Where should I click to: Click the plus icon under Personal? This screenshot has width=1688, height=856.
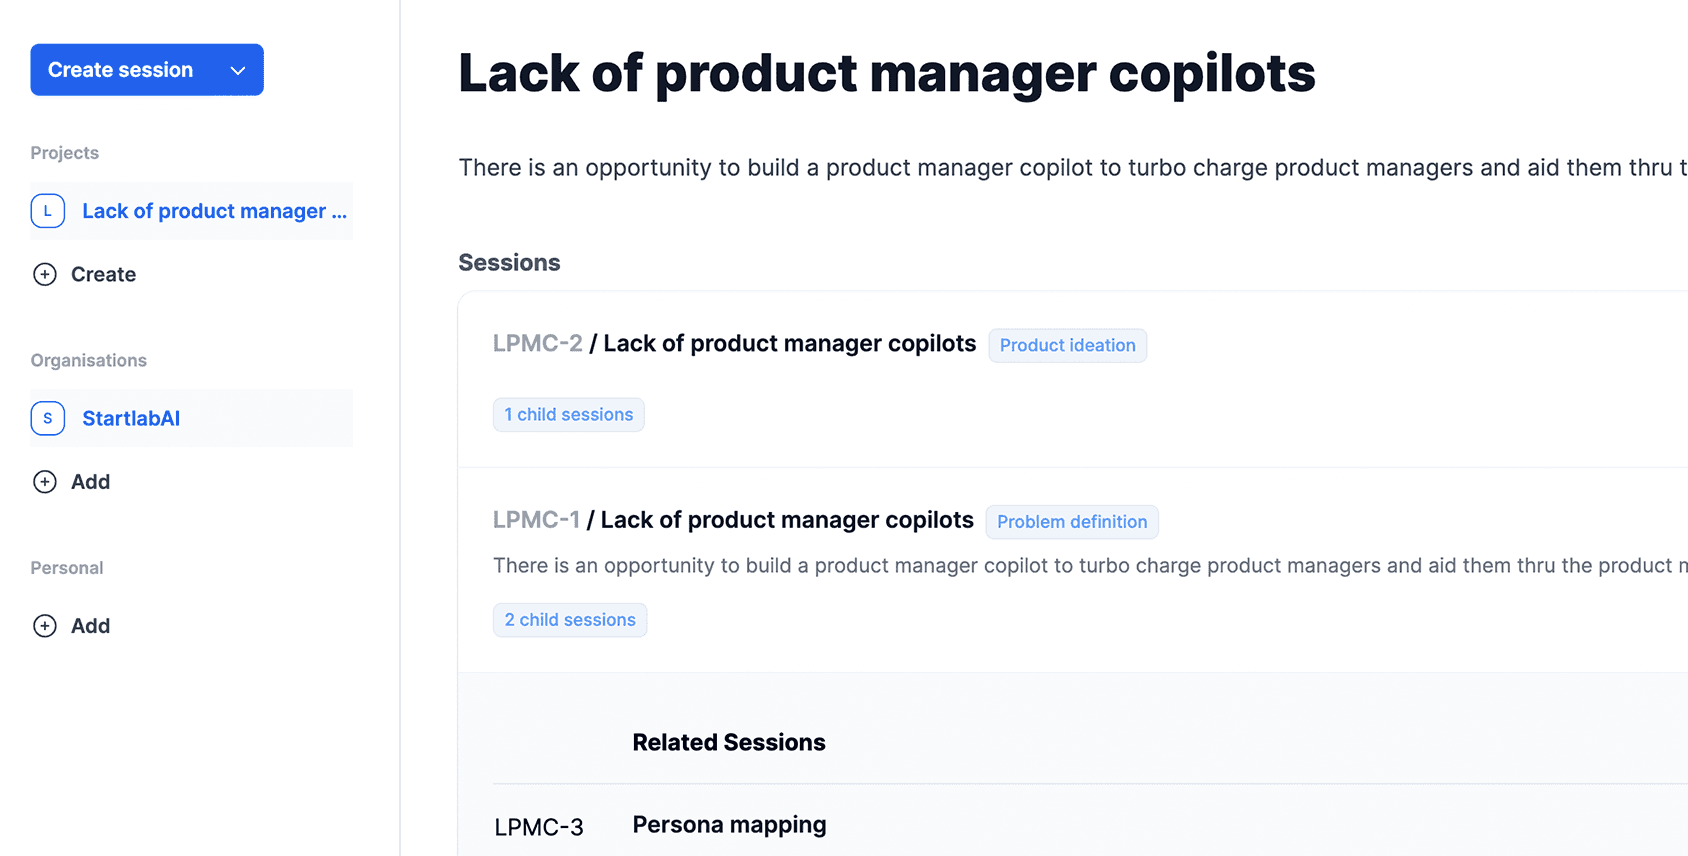click(45, 626)
